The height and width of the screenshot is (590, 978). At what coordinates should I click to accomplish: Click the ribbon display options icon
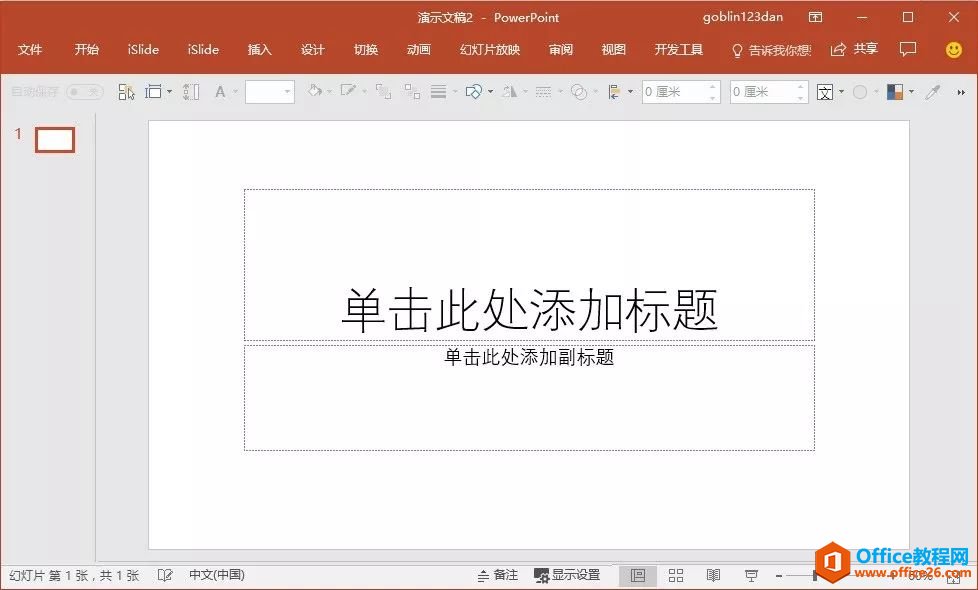[x=815, y=17]
